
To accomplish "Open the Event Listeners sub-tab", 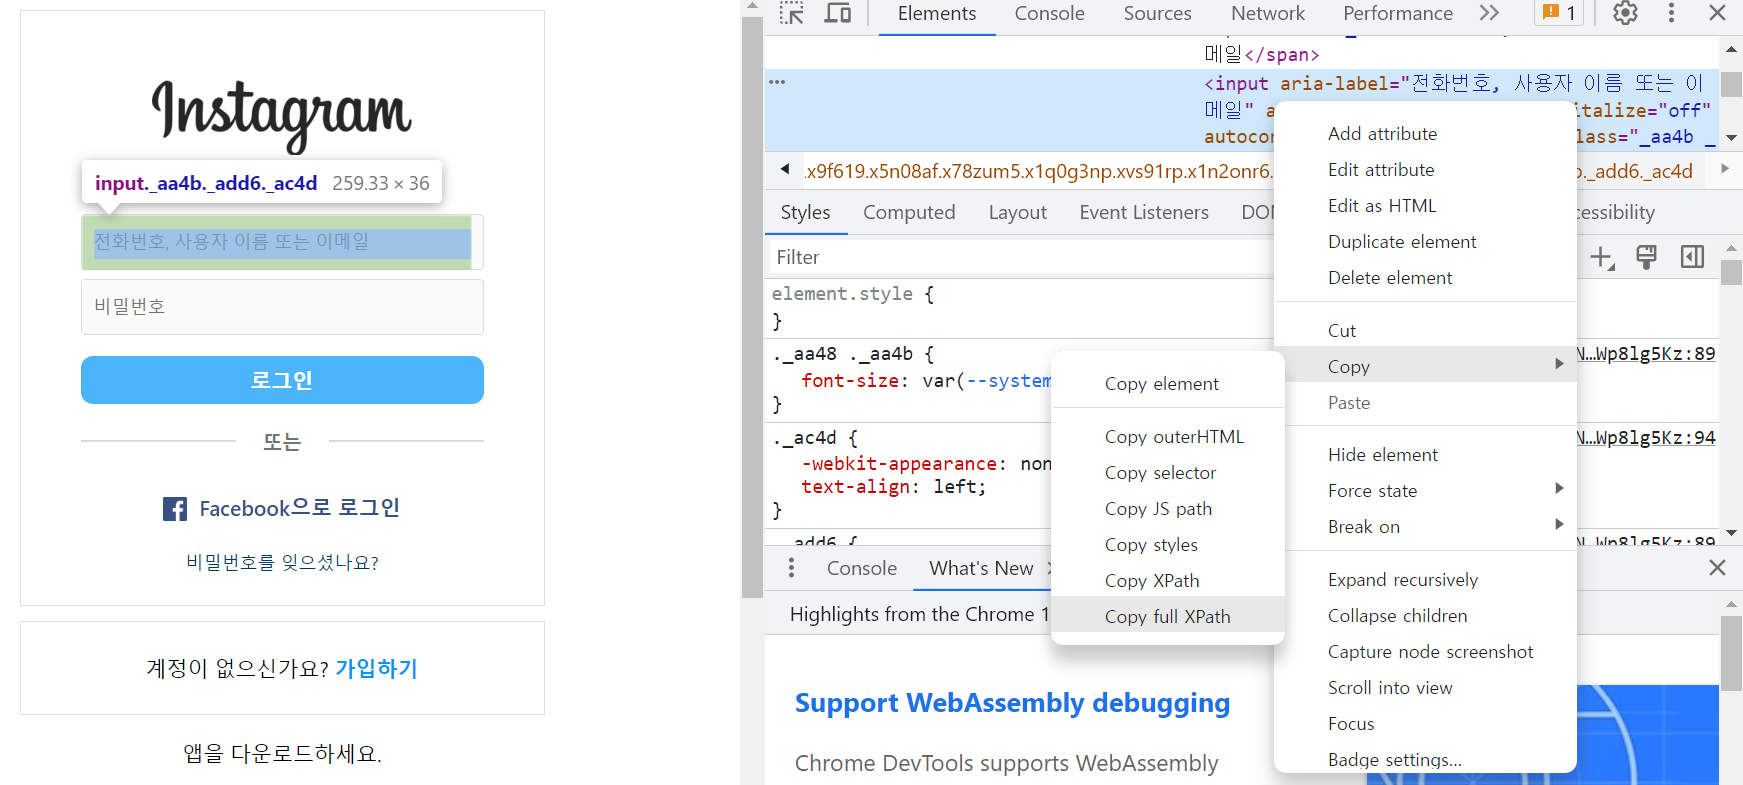I will [1144, 212].
